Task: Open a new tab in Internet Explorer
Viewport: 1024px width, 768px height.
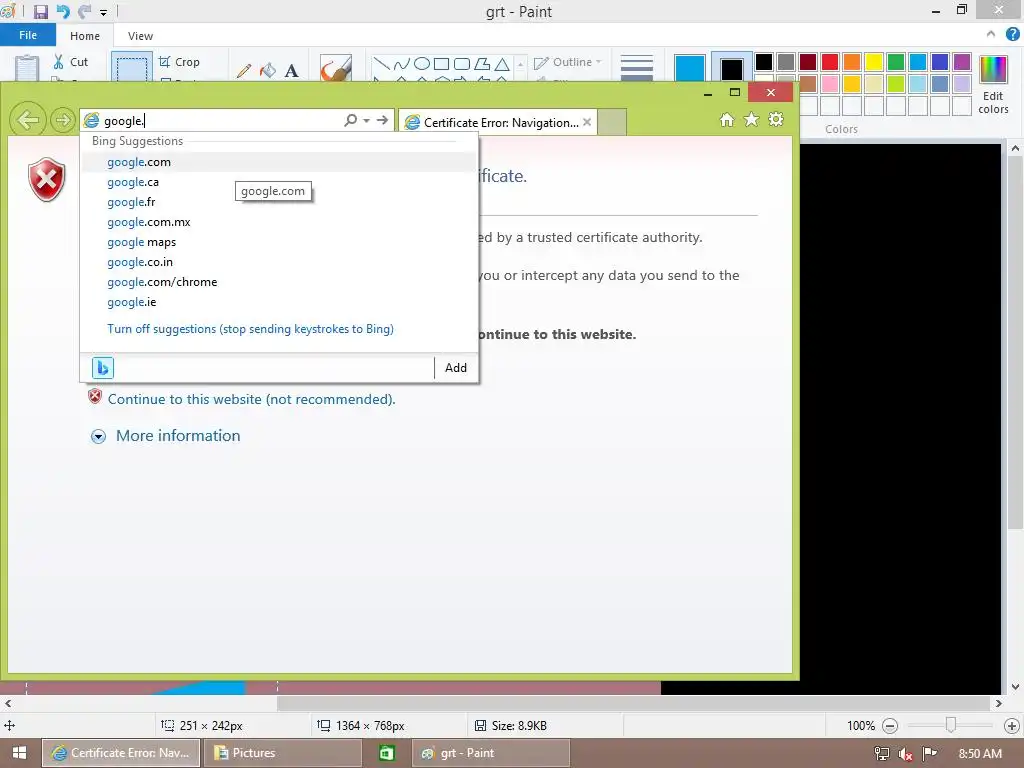Action: pyautogui.click(x=612, y=122)
